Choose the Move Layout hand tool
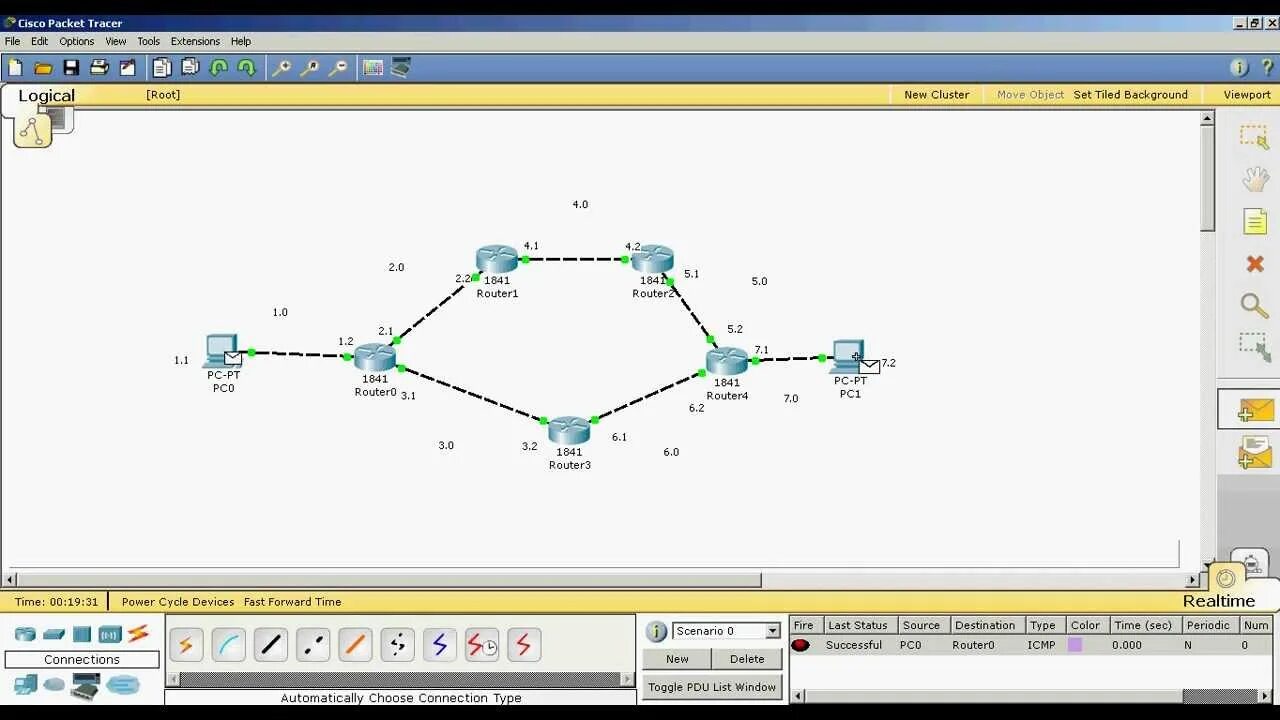This screenshot has height=720, width=1280. coord(1255,179)
